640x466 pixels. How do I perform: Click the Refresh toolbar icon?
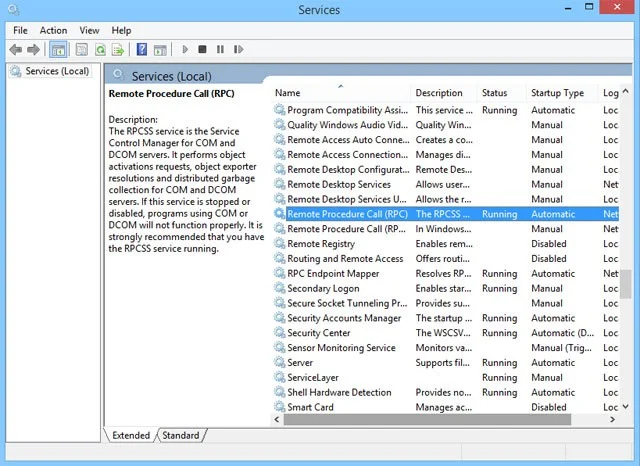(x=100, y=50)
